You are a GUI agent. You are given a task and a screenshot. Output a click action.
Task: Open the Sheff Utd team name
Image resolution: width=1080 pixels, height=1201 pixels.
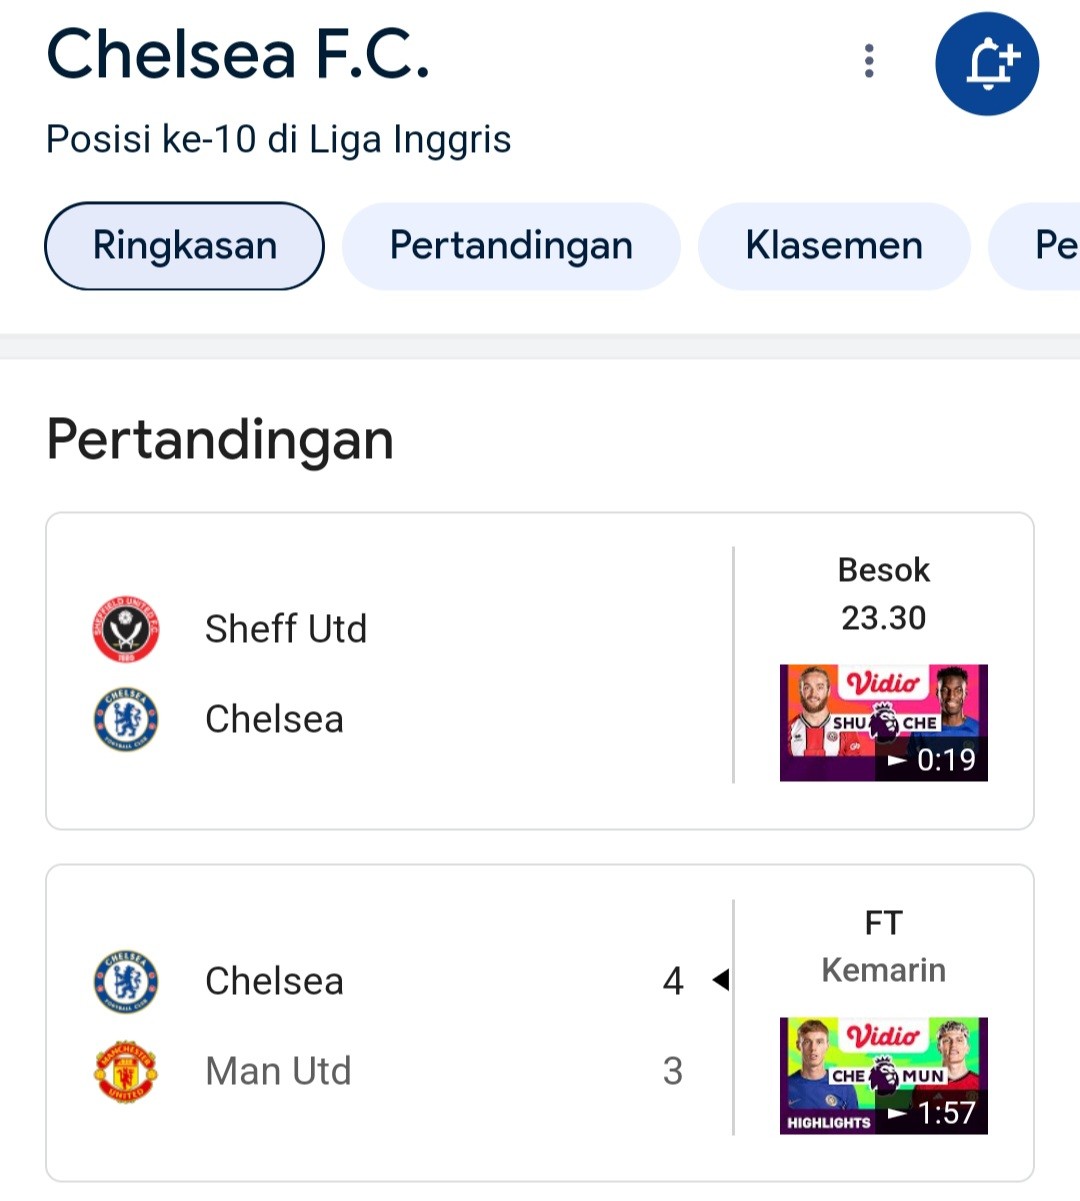pos(286,629)
